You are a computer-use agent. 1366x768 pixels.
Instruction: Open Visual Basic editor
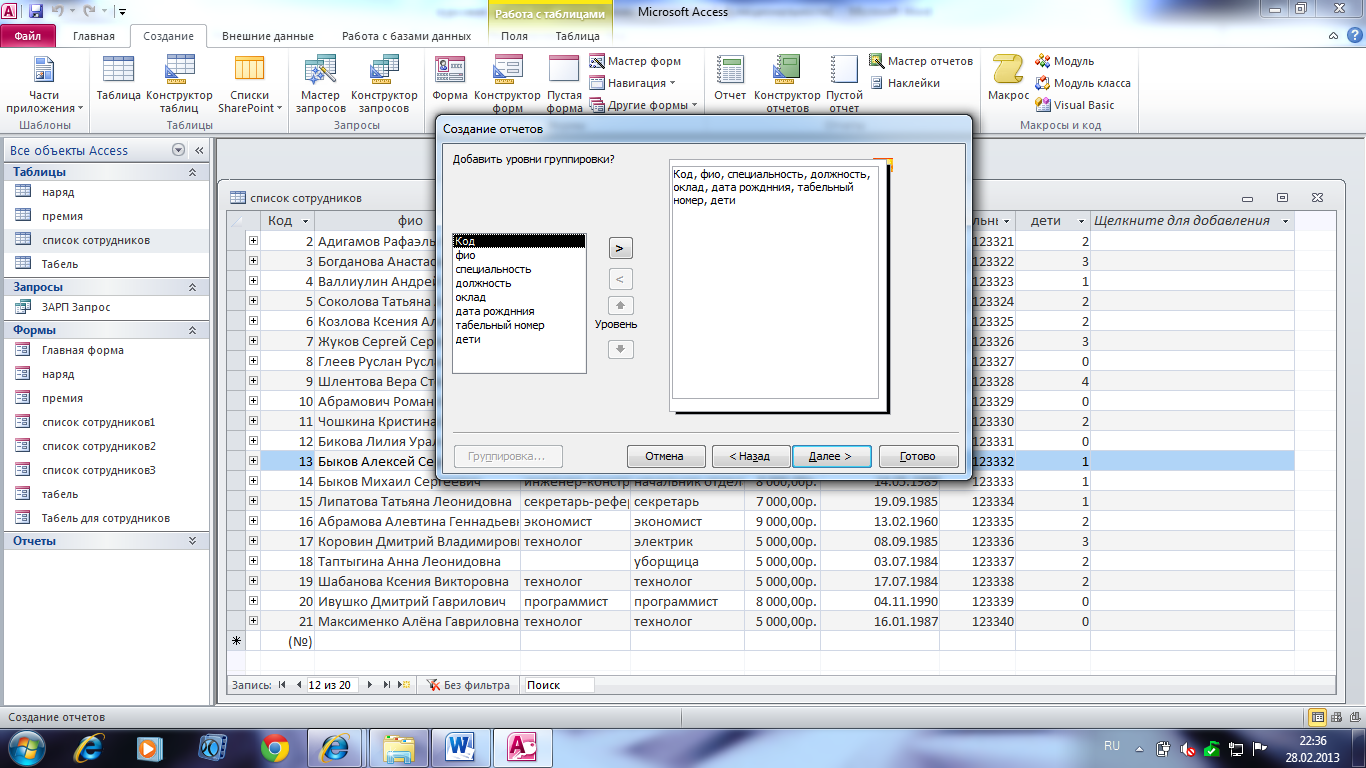click(x=1075, y=105)
